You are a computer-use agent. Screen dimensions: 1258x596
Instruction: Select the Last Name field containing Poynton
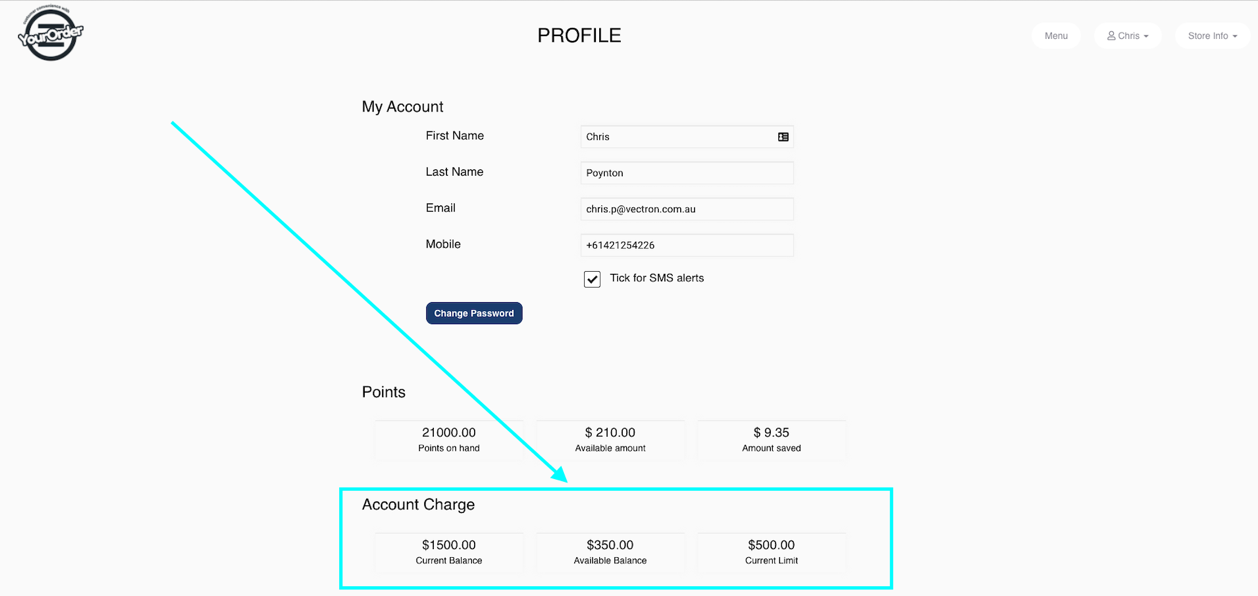687,173
